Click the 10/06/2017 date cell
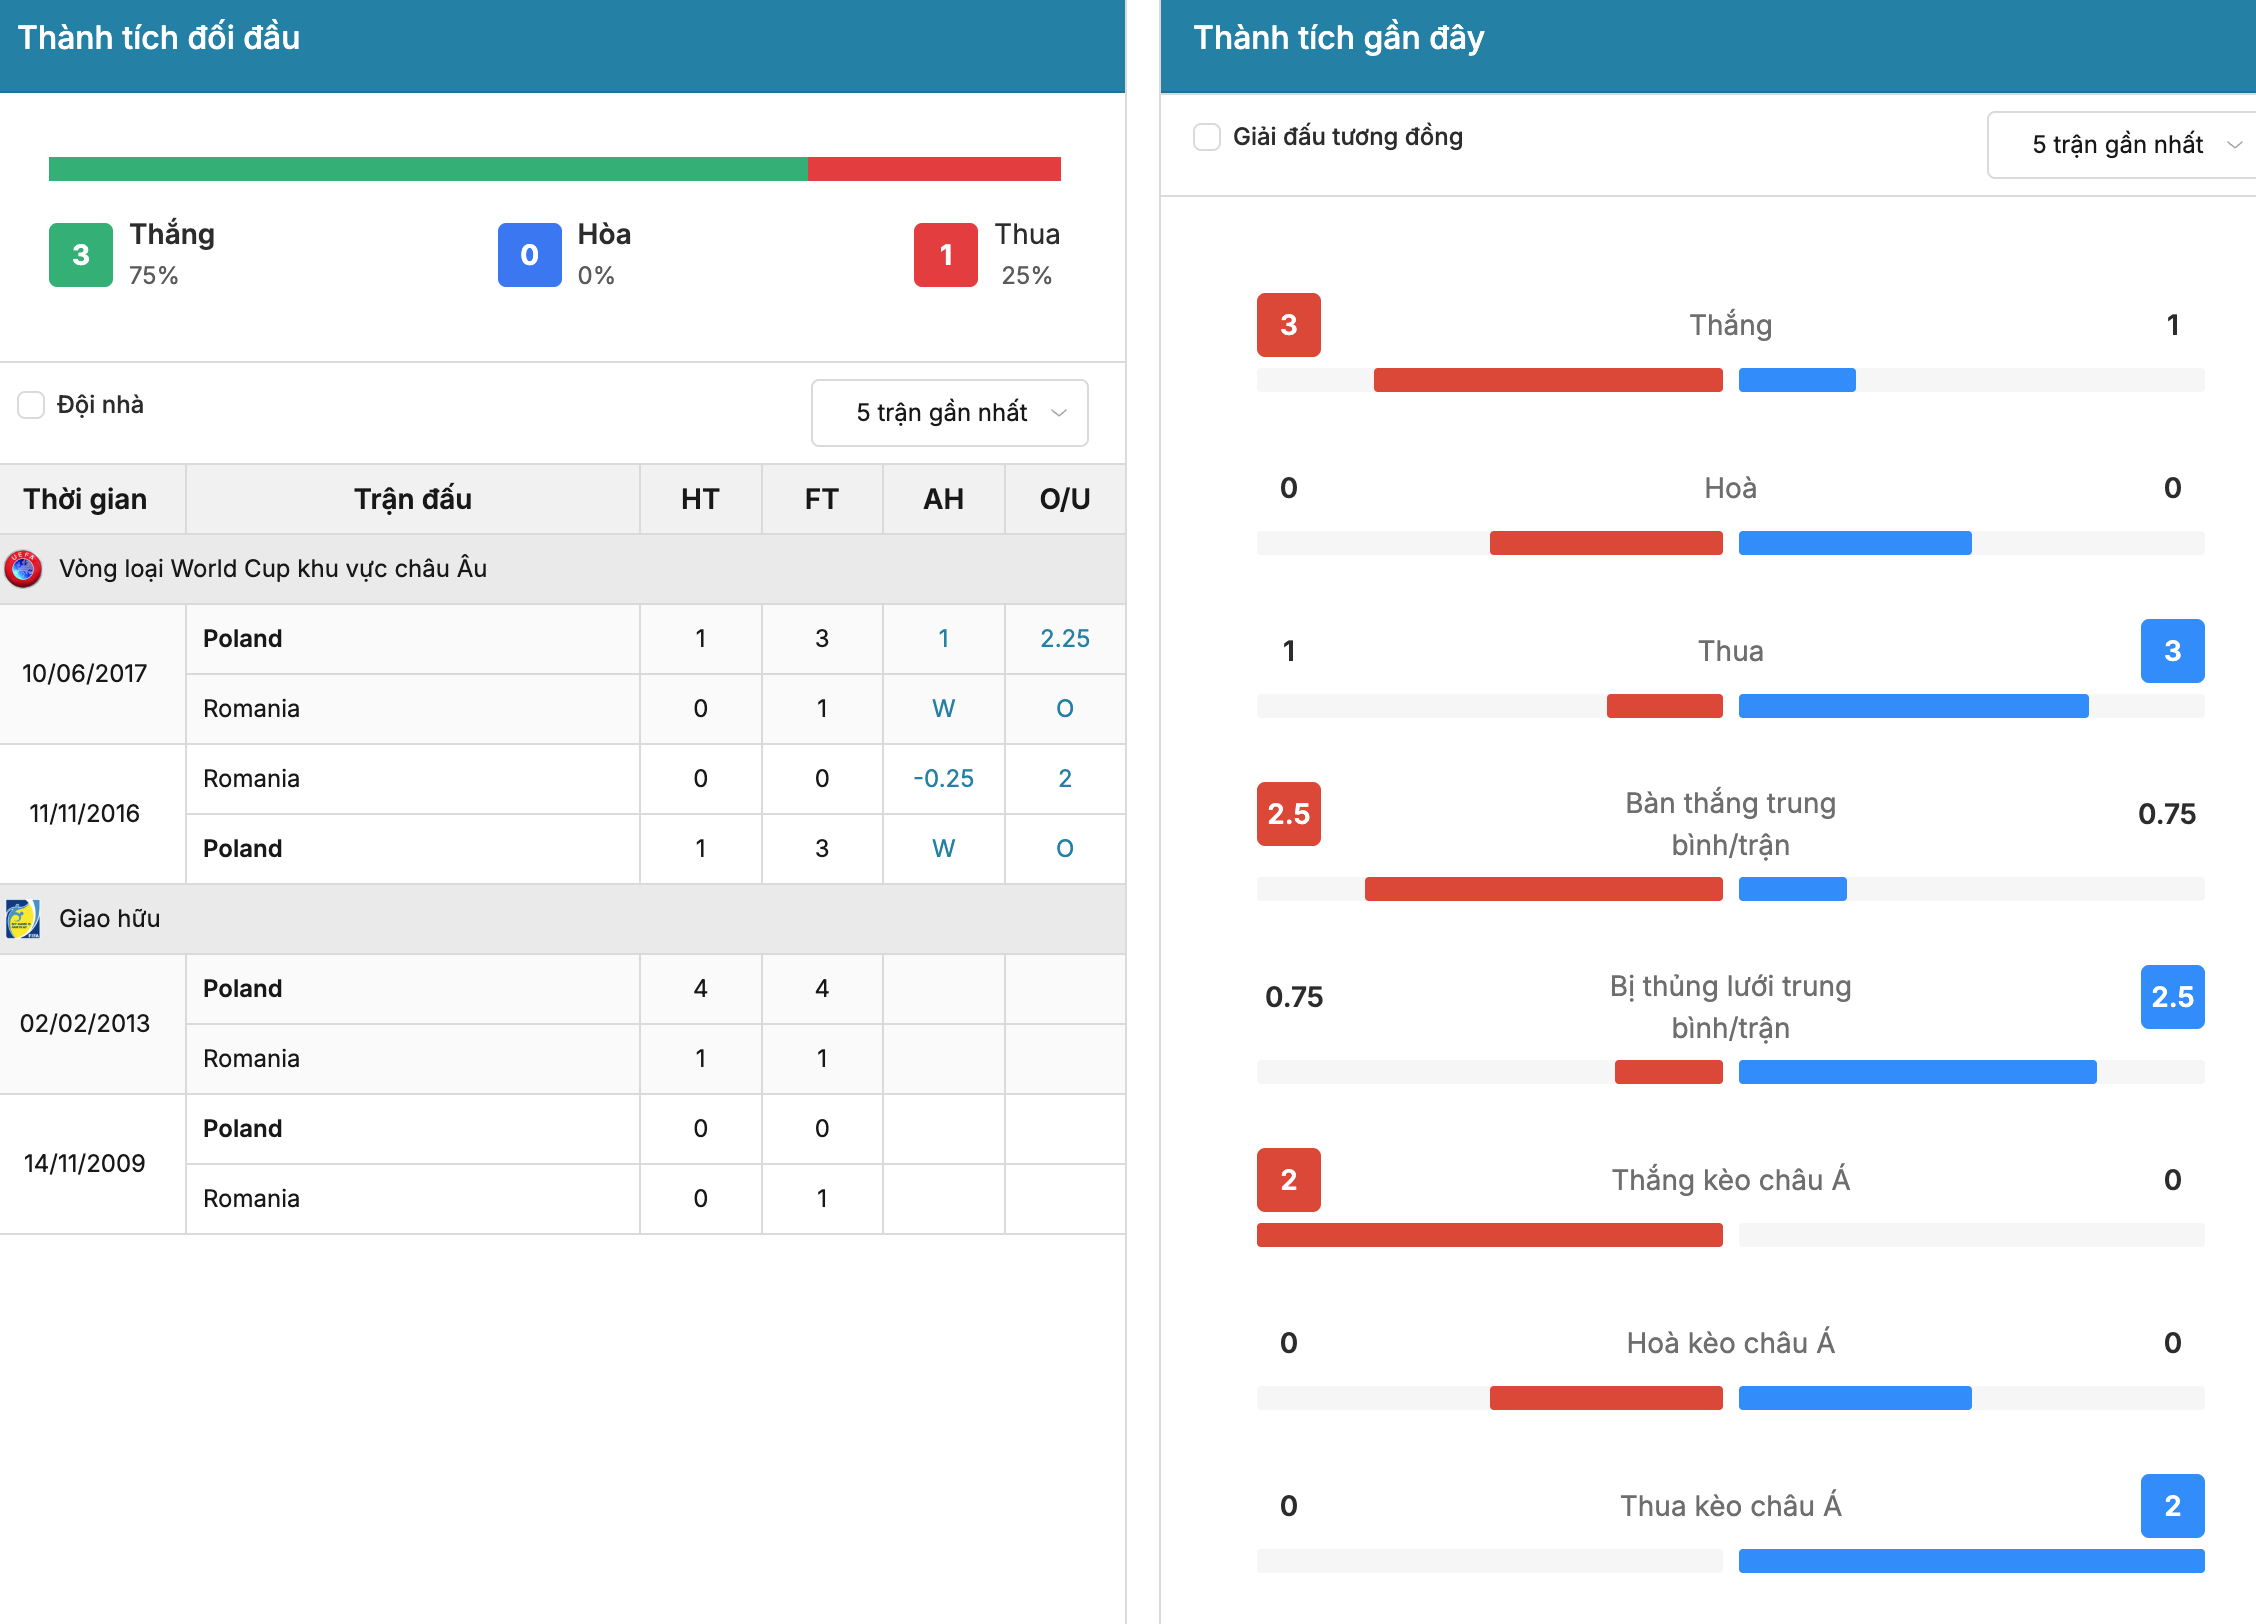2256x1624 pixels. point(85,673)
